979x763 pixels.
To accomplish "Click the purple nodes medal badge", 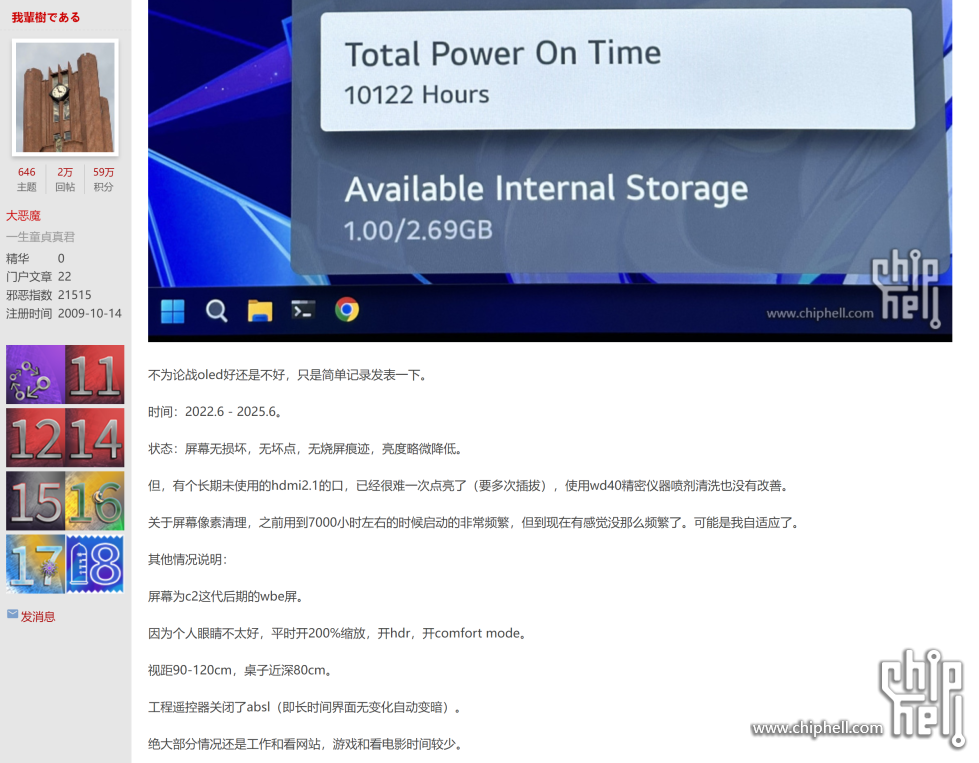I will (36, 375).
